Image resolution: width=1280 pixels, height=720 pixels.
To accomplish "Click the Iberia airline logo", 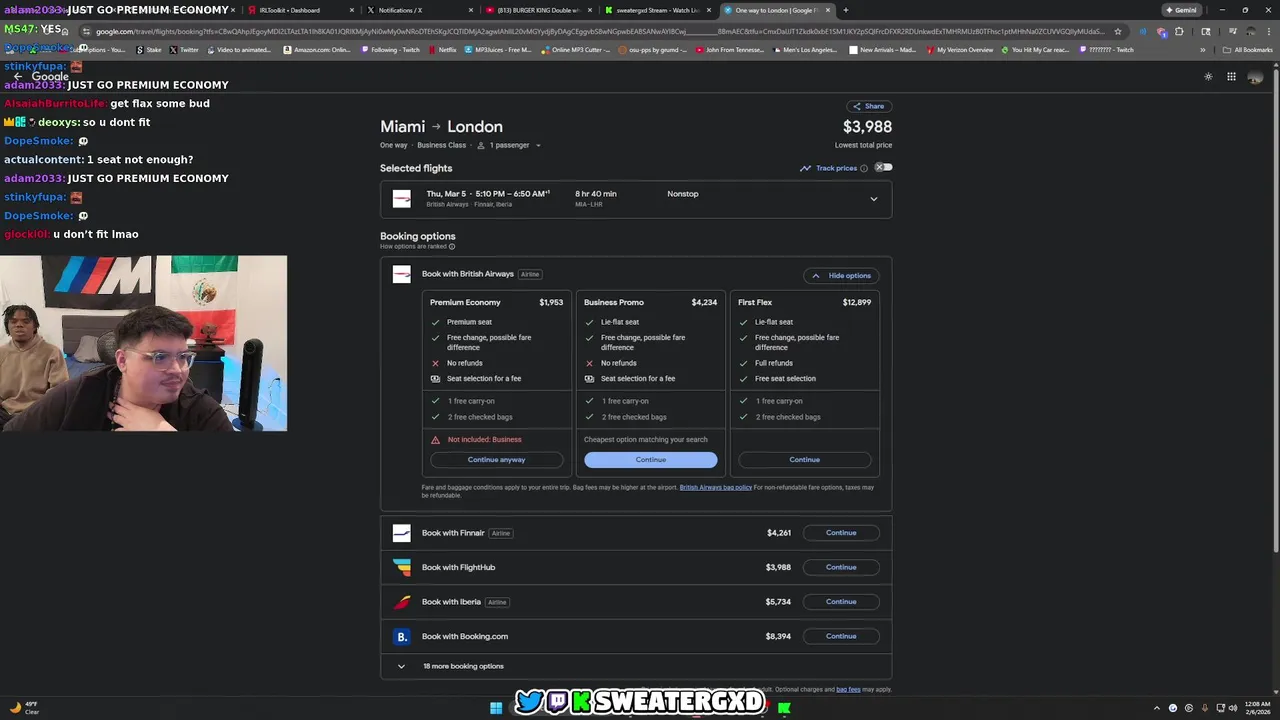I will pos(402,602).
